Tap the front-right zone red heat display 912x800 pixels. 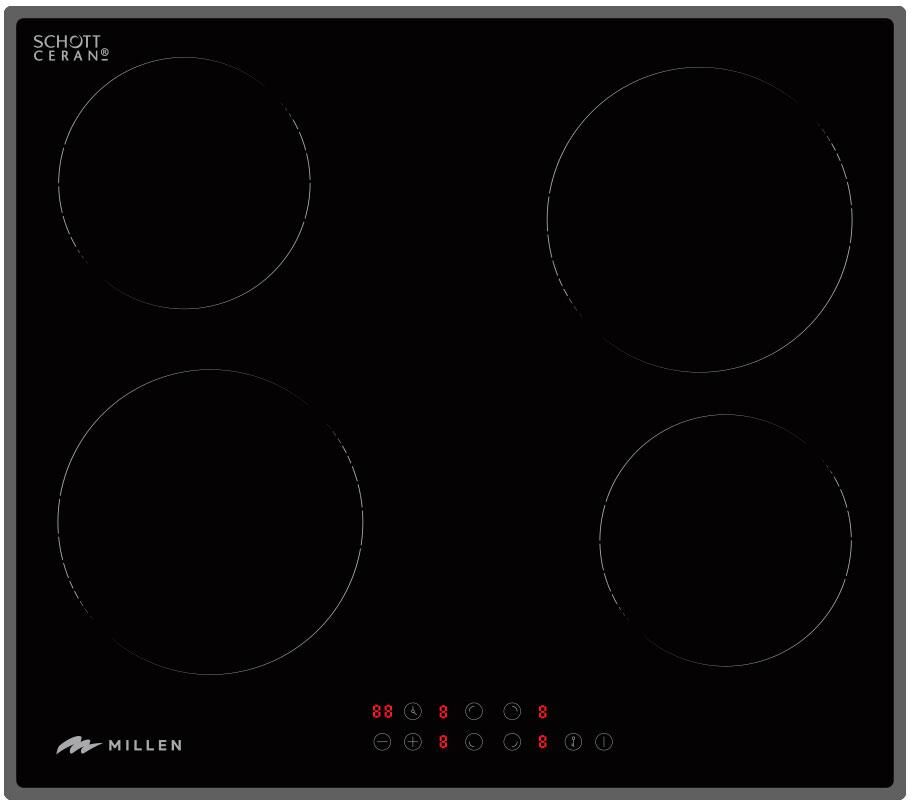coord(542,742)
